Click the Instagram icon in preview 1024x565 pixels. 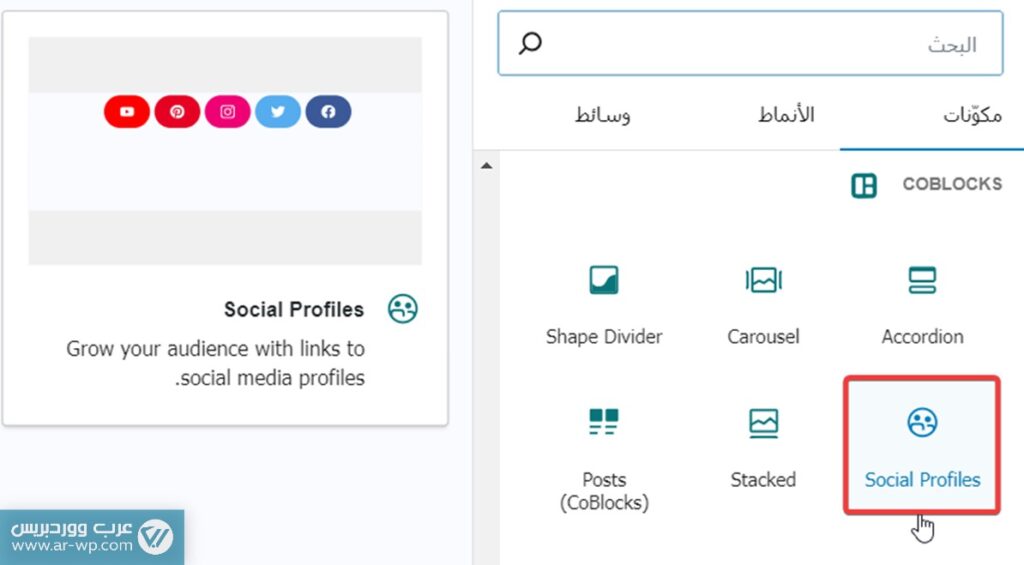[228, 112]
